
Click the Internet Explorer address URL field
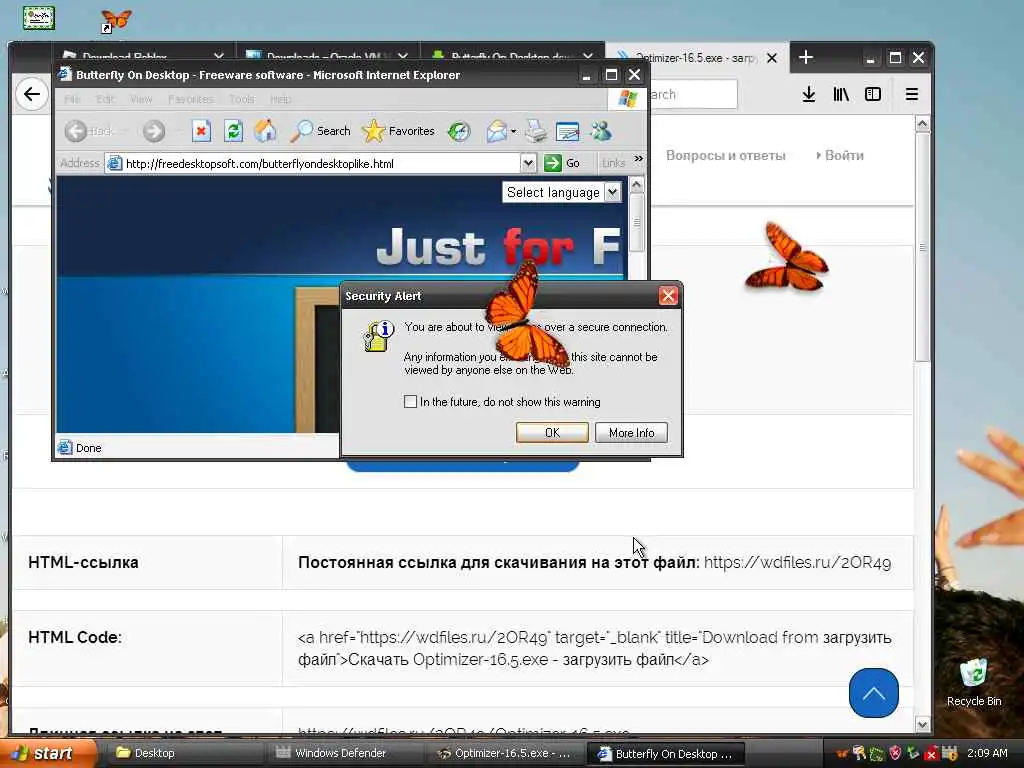coord(322,163)
